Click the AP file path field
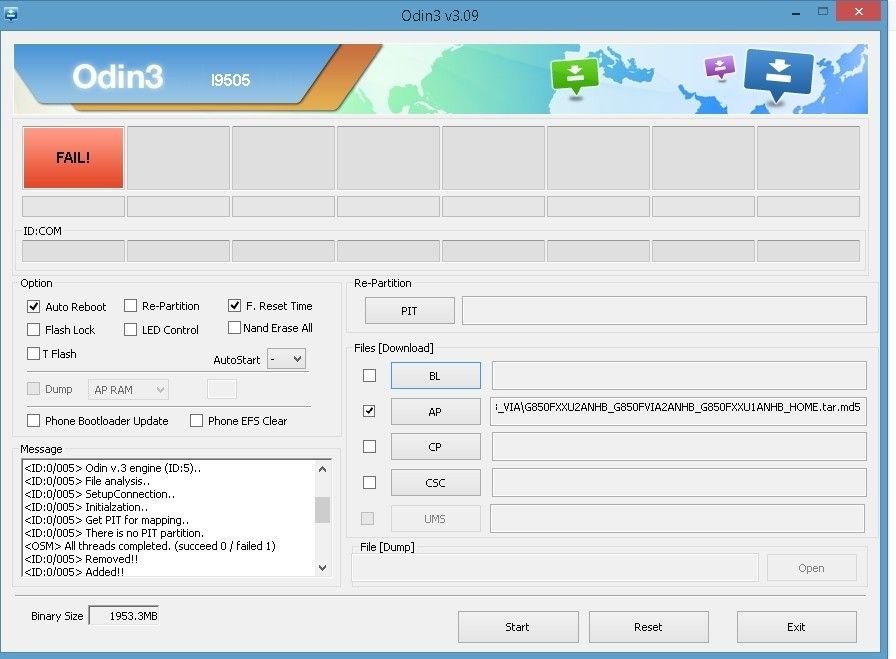The height and width of the screenshot is (659, 896). [x=679, y=411]
